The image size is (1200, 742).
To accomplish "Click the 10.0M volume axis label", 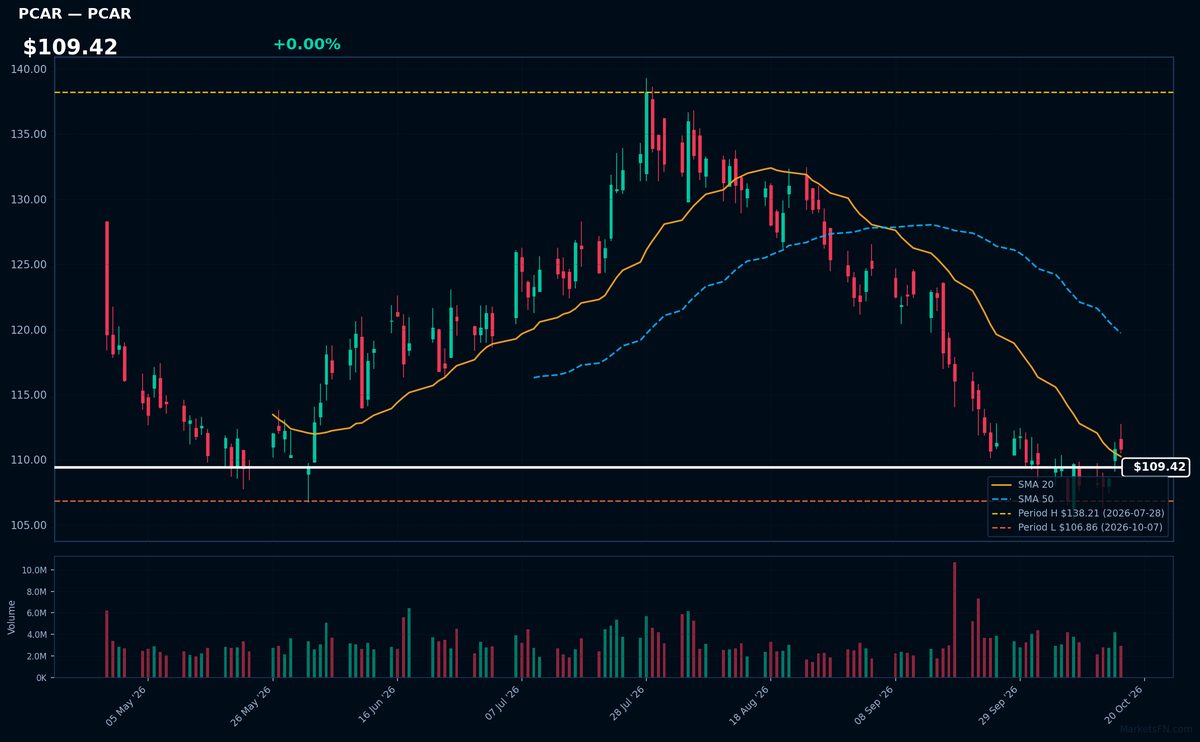I will [x=34, y=570].
